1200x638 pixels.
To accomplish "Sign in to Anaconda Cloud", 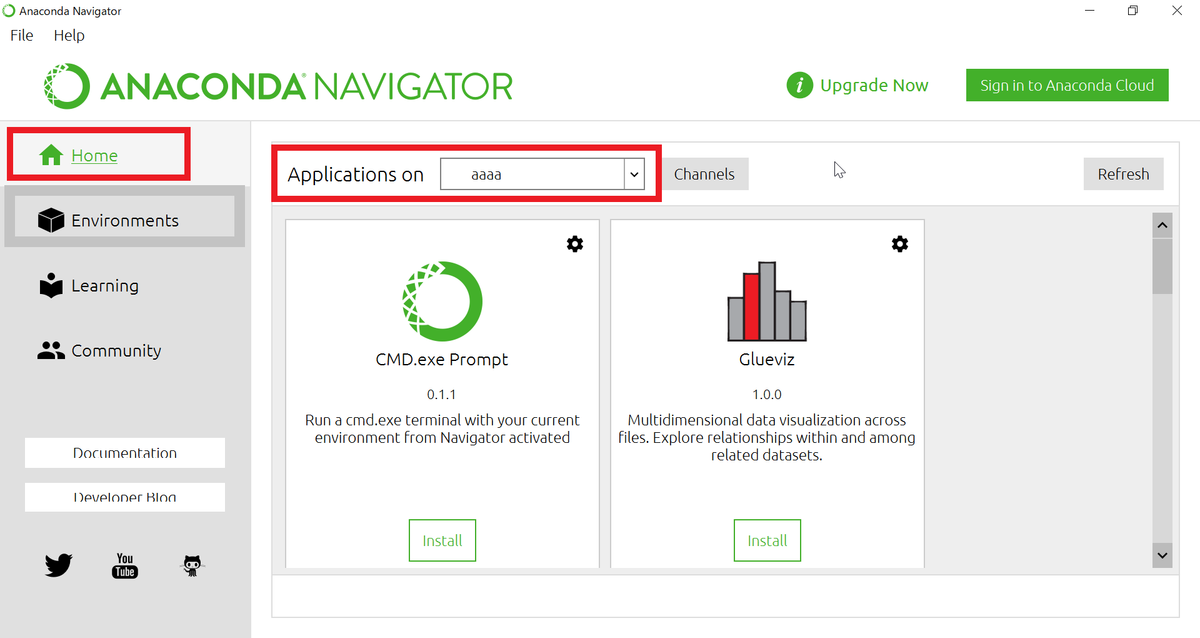I will click(x=1067, y=85).
